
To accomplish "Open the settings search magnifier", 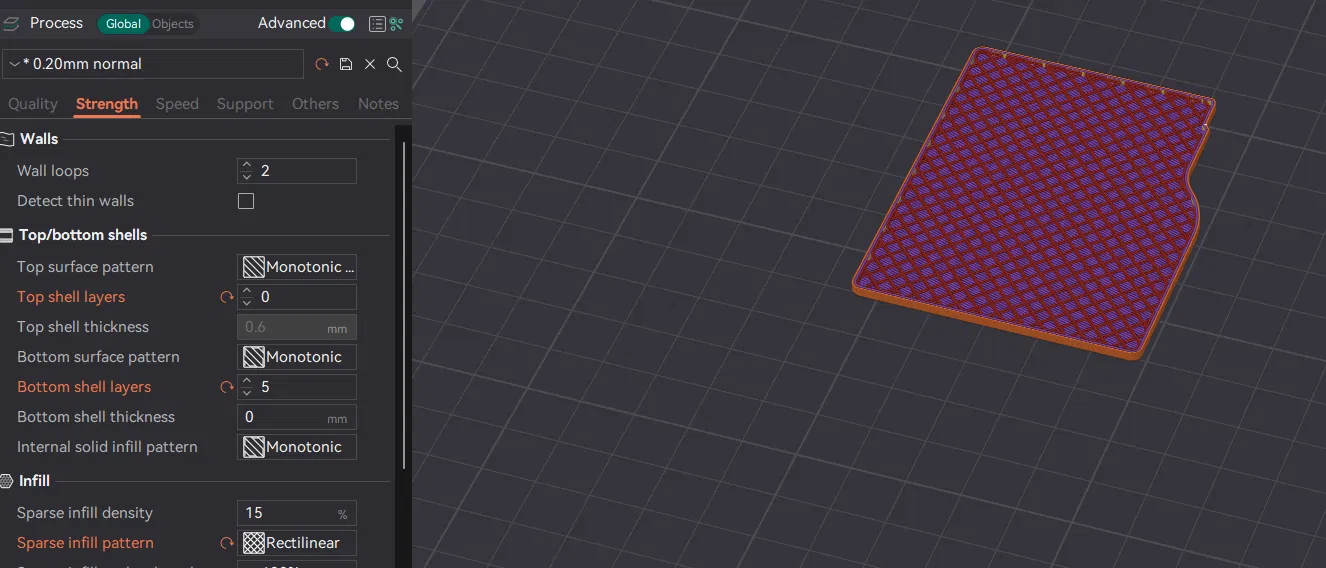I will 394,64.
